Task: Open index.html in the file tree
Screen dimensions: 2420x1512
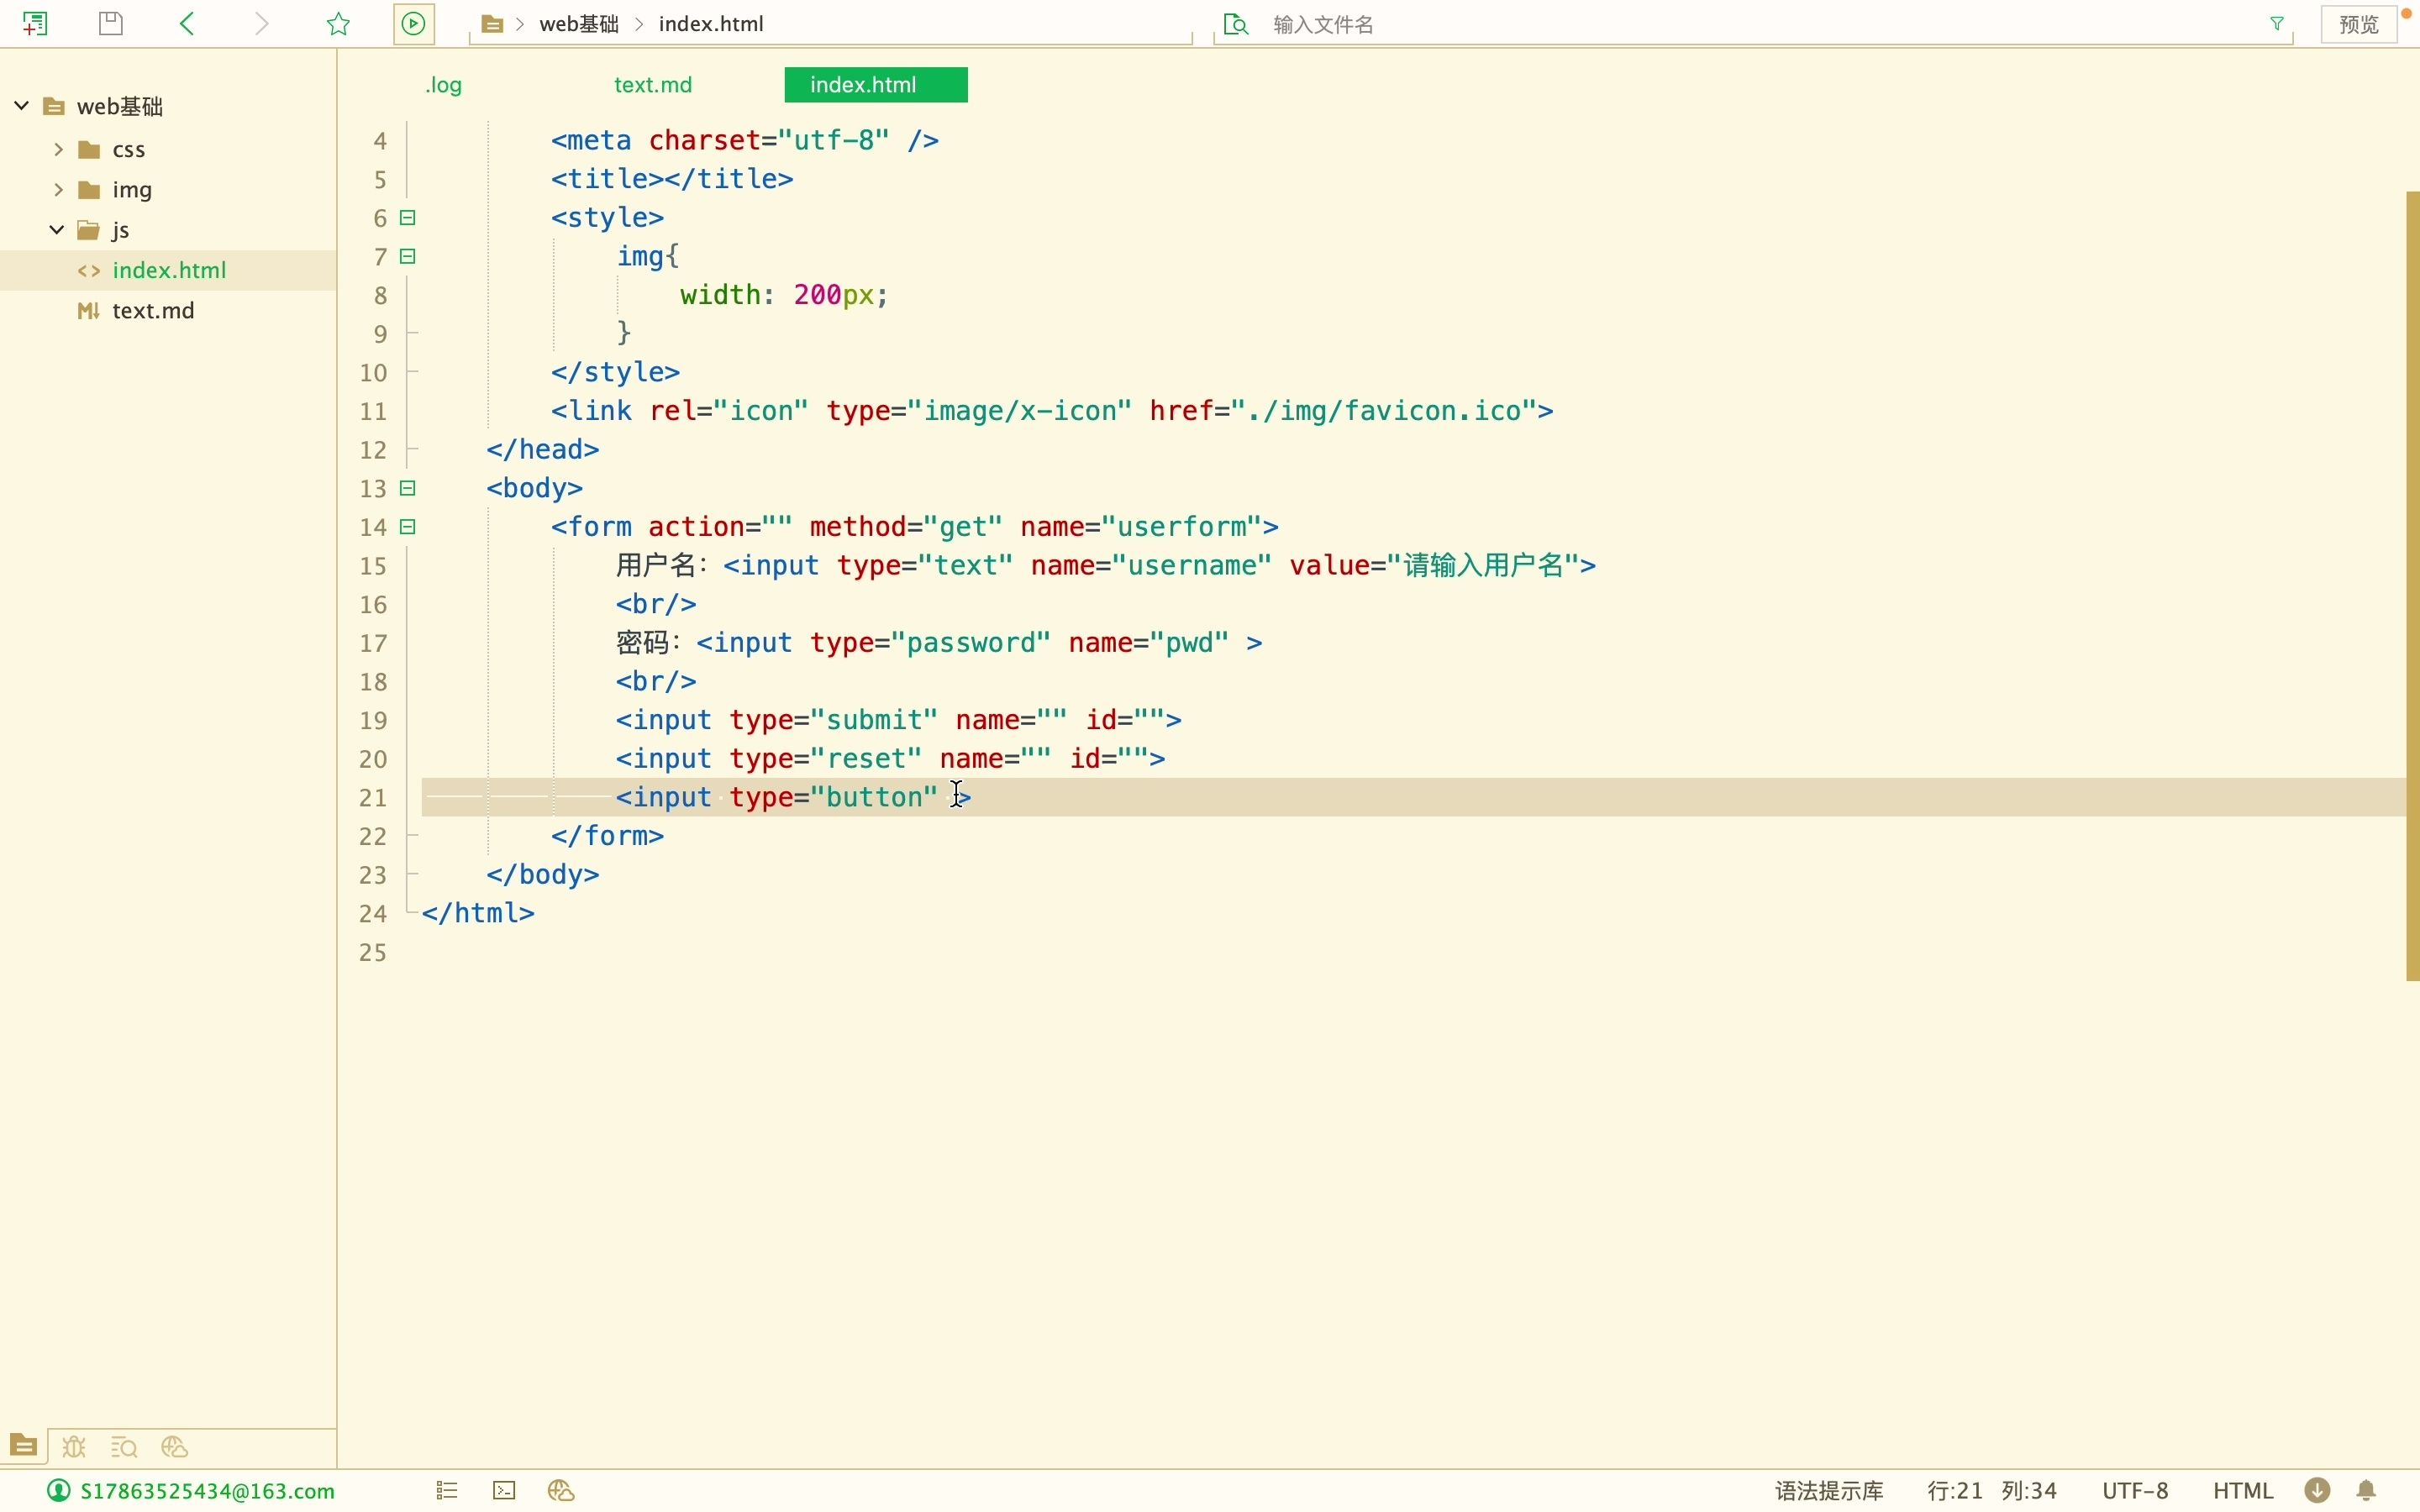Action: [x=168, y=270]
